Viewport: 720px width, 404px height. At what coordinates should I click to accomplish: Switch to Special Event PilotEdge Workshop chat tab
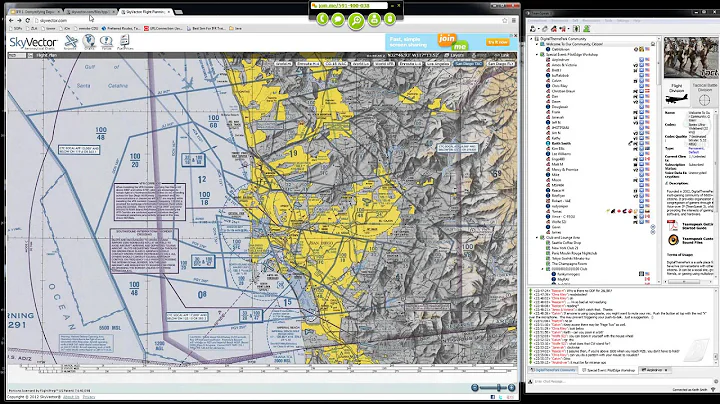(x=608, y=370)
